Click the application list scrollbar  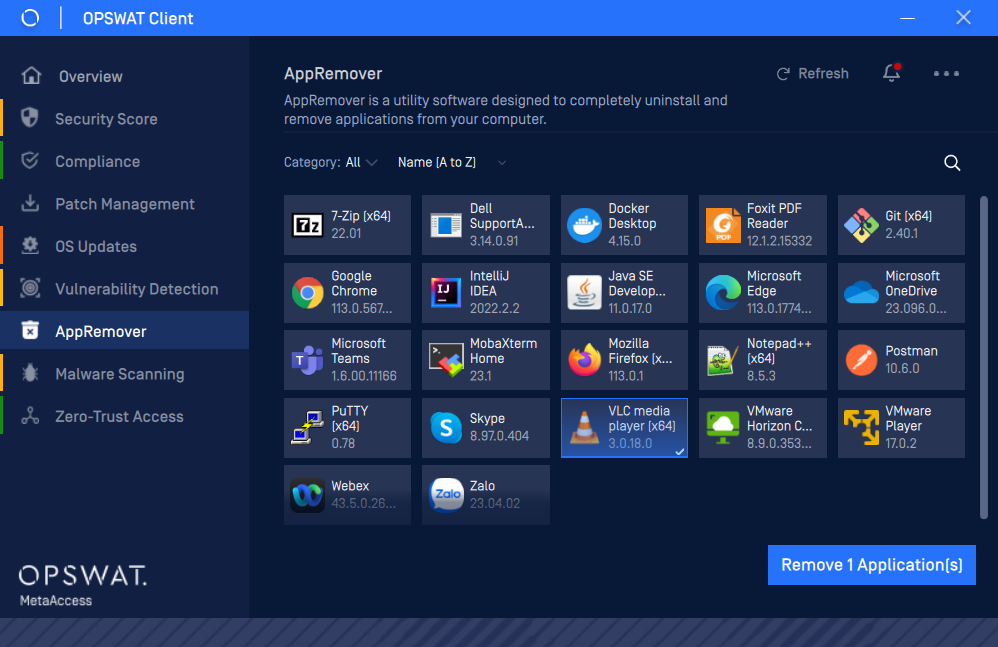pos(984,358)
